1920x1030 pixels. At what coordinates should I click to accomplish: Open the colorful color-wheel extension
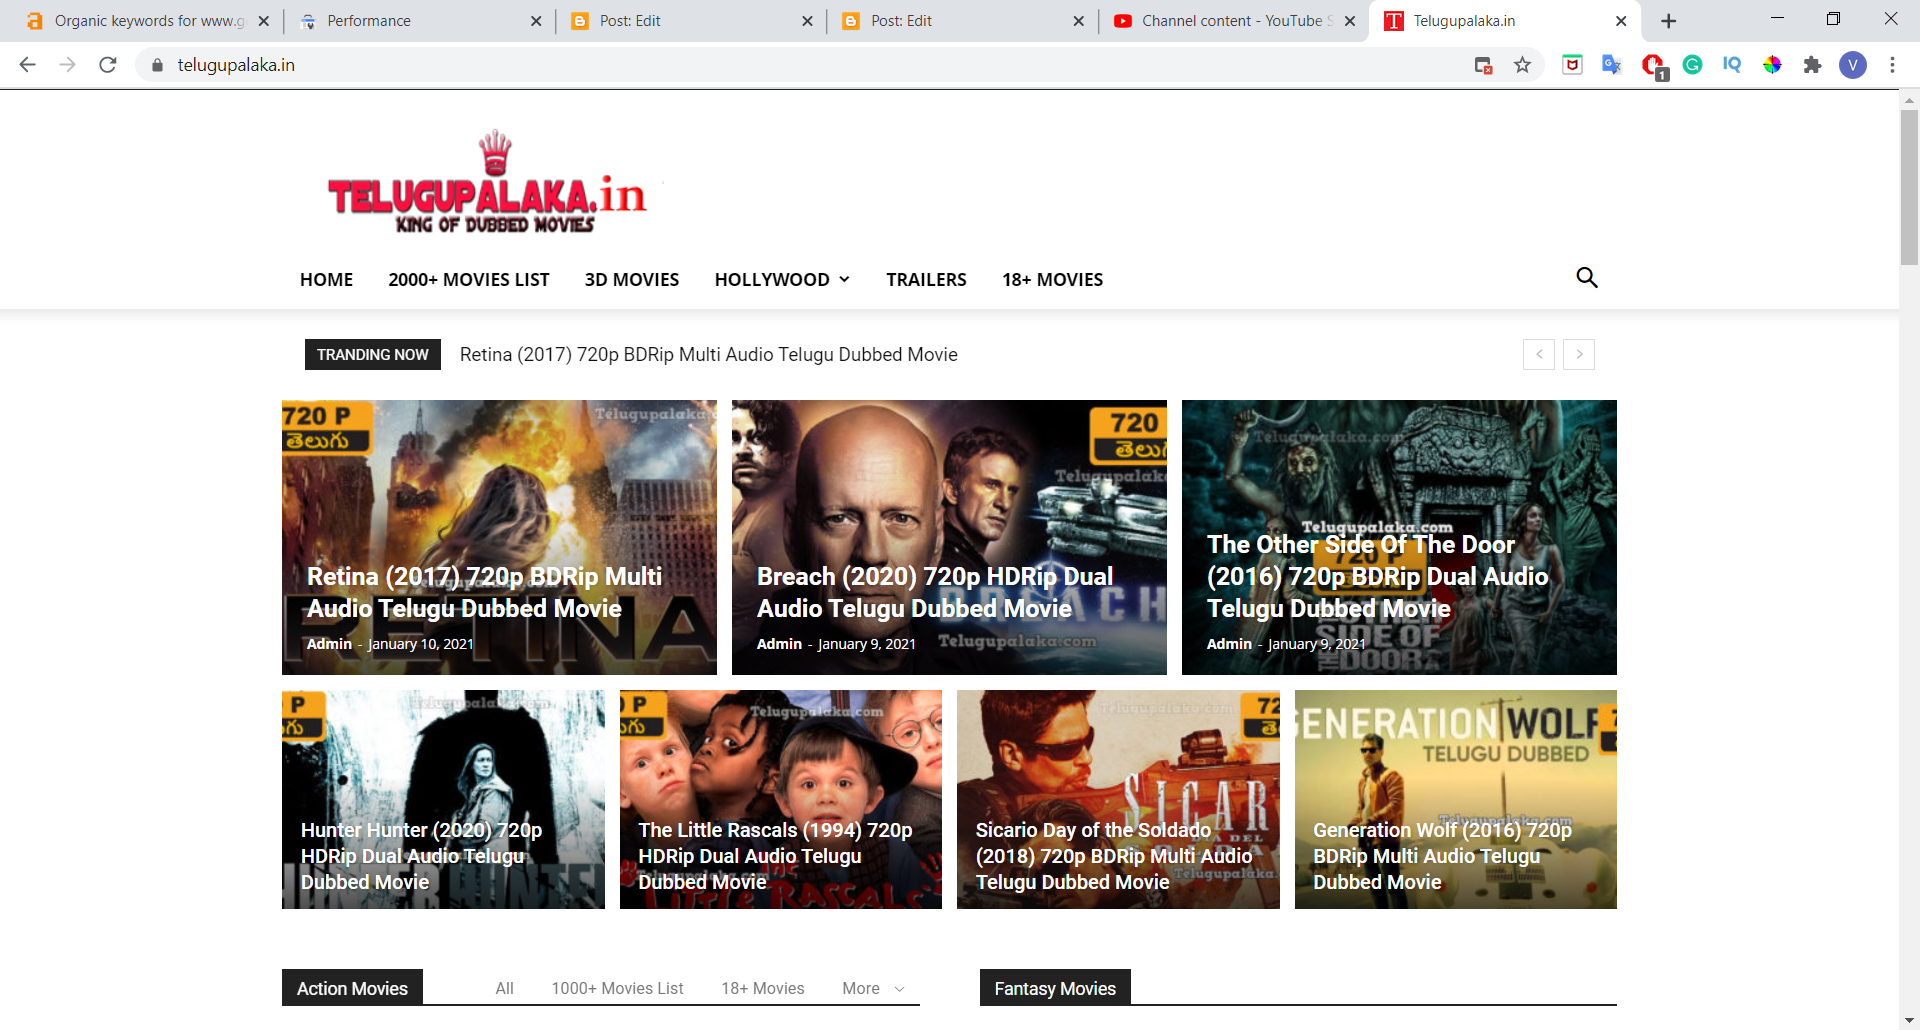pos(1772,65)
